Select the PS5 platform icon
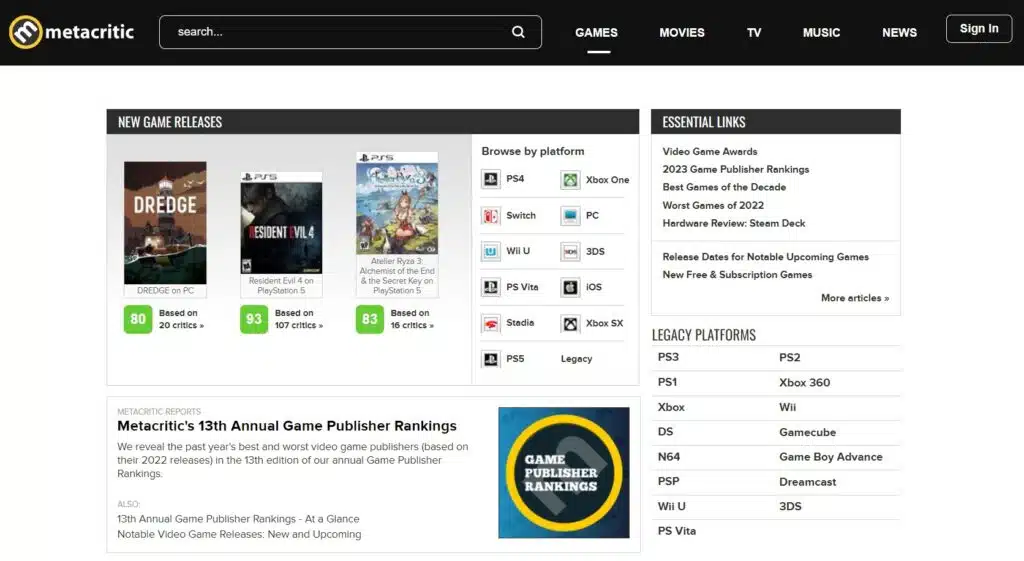 (x=490, y=359)
